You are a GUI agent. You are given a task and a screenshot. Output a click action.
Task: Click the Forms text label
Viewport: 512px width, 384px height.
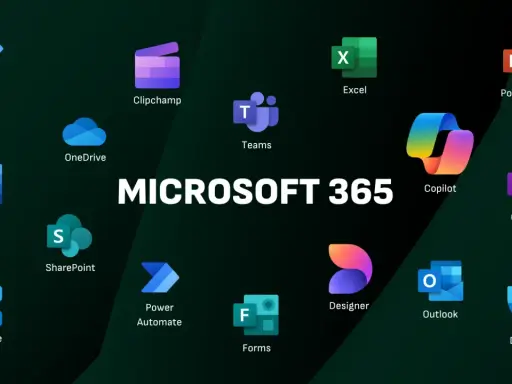tap(257, 348)
